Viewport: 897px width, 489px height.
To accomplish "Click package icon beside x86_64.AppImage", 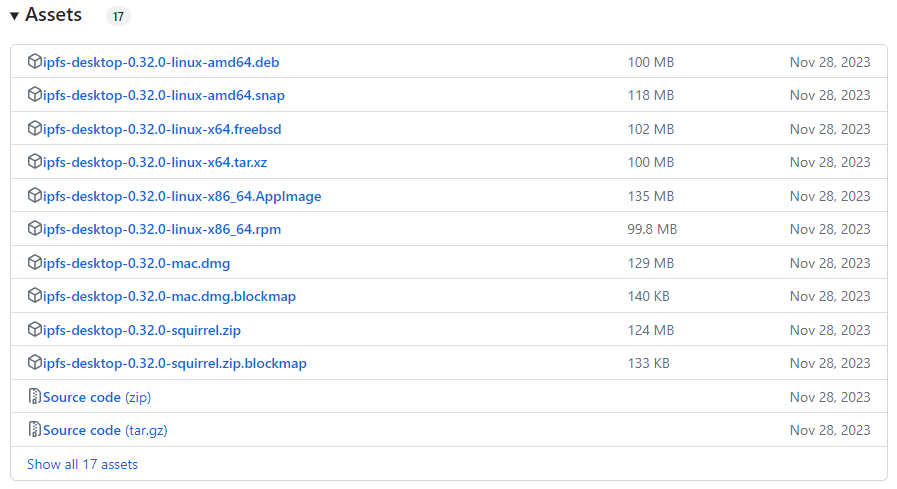I will (x=34, y=196).
